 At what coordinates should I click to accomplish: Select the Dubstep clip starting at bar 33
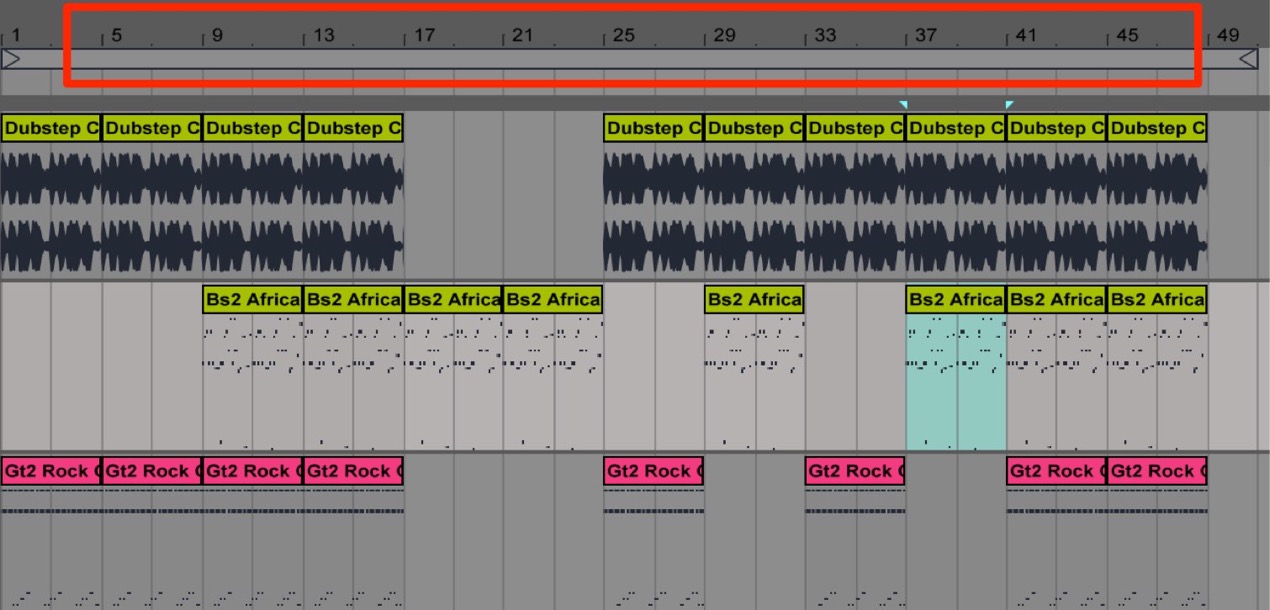pos(856,128)
